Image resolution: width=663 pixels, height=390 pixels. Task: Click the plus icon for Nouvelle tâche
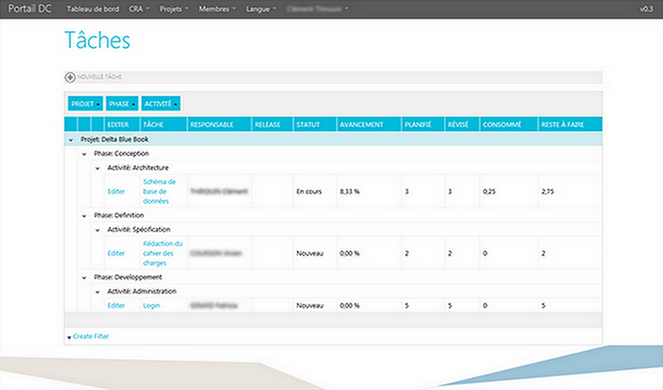tap(70, 77)
